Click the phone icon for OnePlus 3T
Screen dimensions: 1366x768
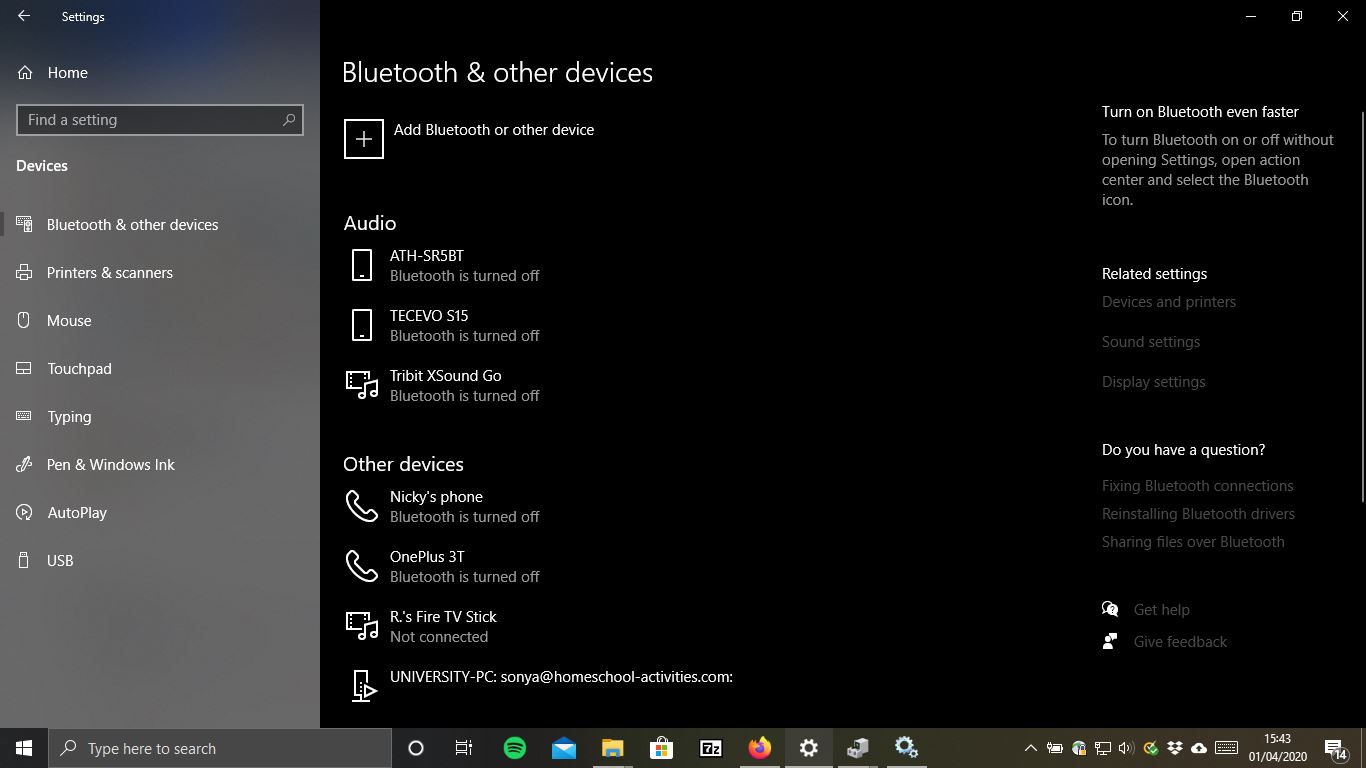click(x=362, y=566)
